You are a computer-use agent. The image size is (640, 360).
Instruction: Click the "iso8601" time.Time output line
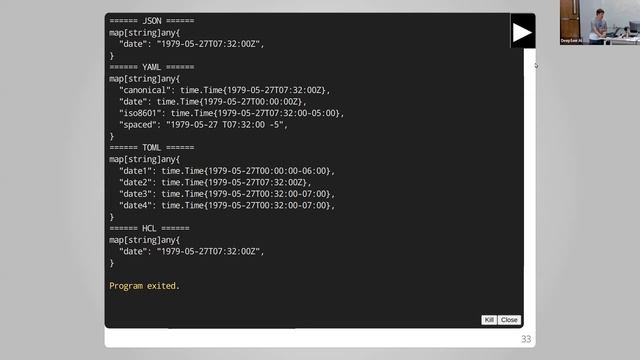click(231, 113)
